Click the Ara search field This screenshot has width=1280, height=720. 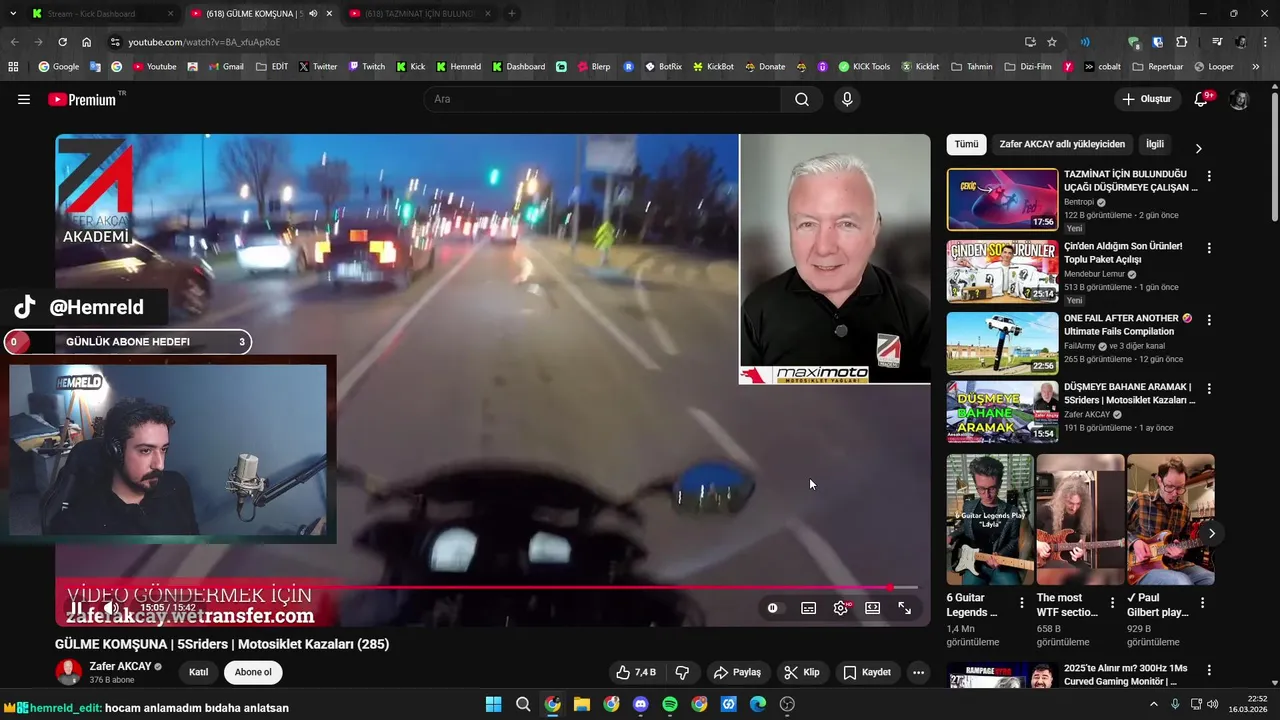click(602, 99)
